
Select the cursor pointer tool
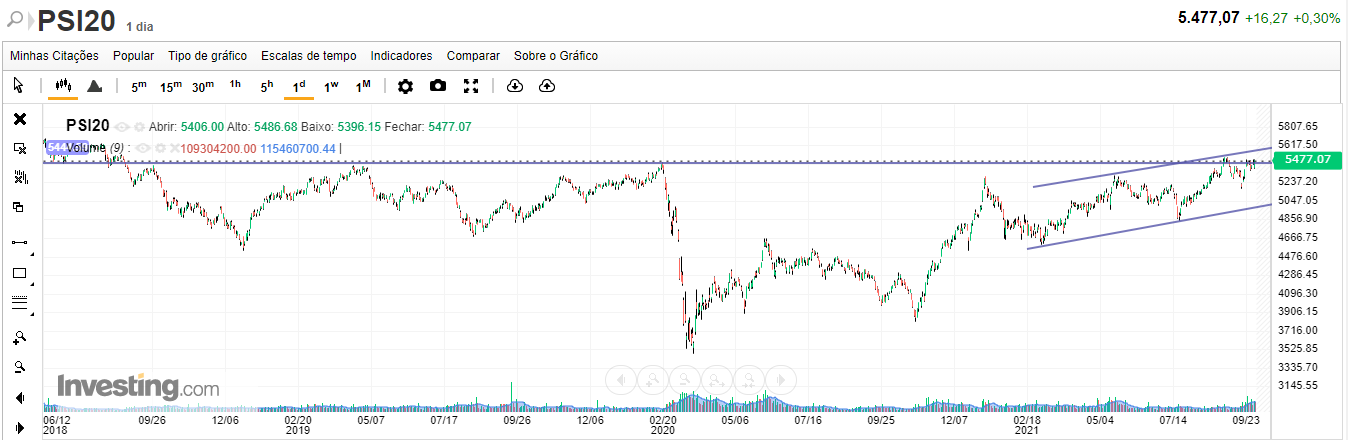click(19, 86)
